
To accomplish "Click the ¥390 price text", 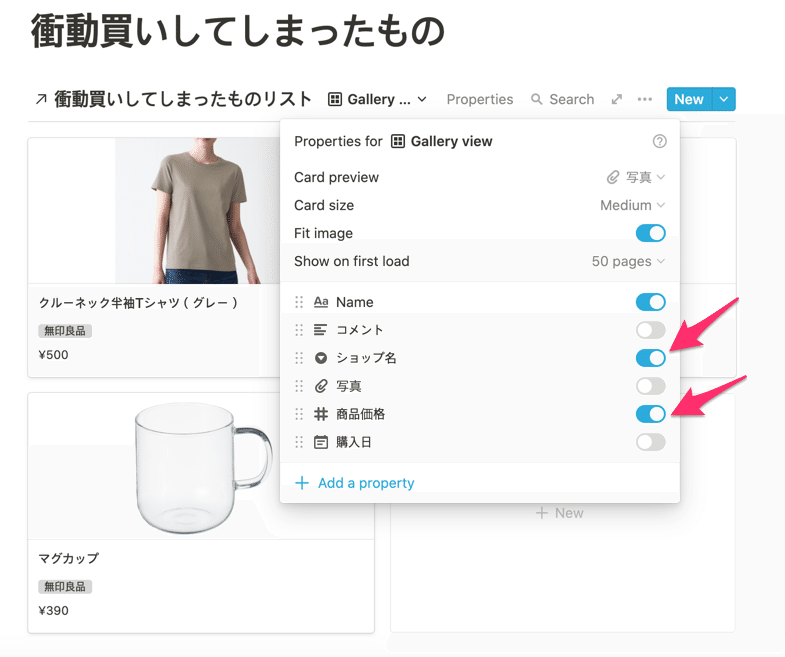I will (53, 610).
